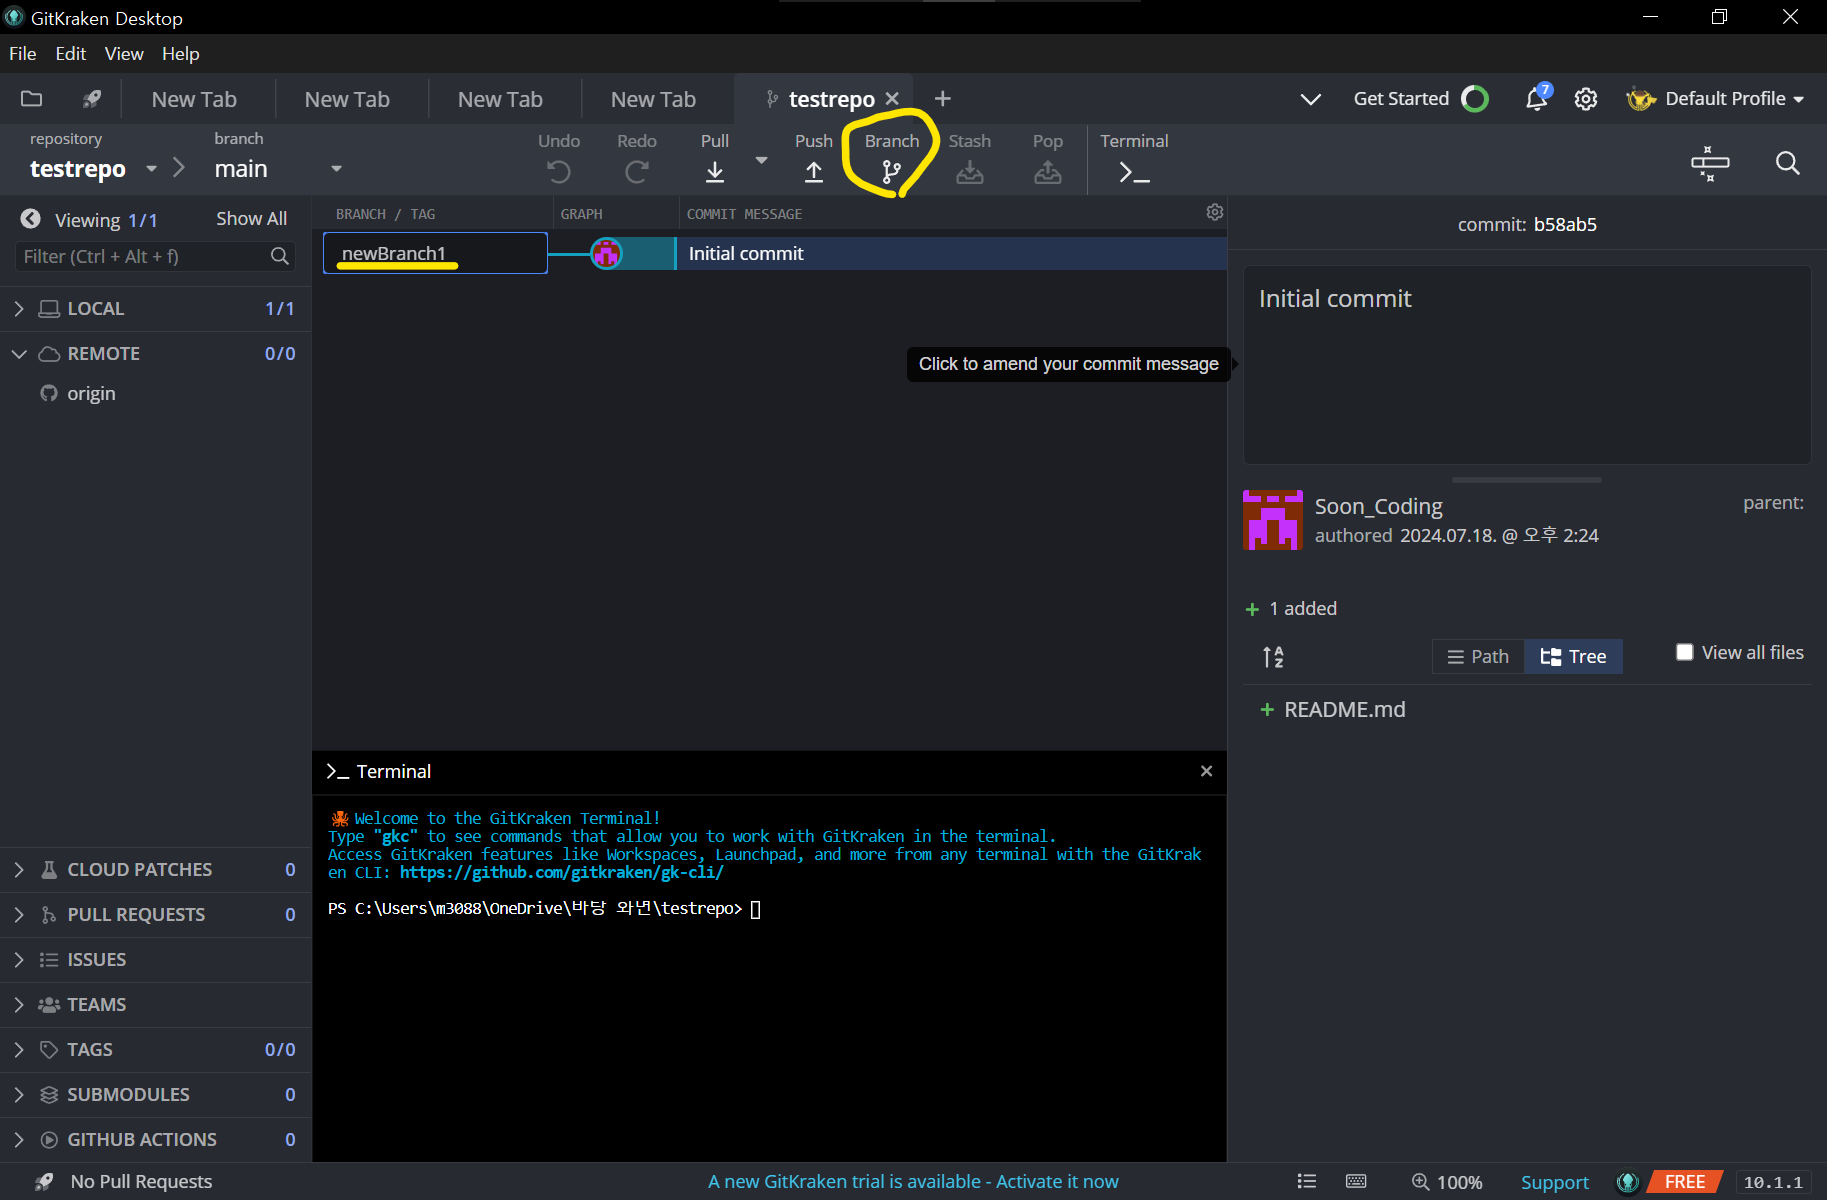Activate the new GitKraken trial link
This screenshot has width=1827, height=1200.
tap(913, 1181)
